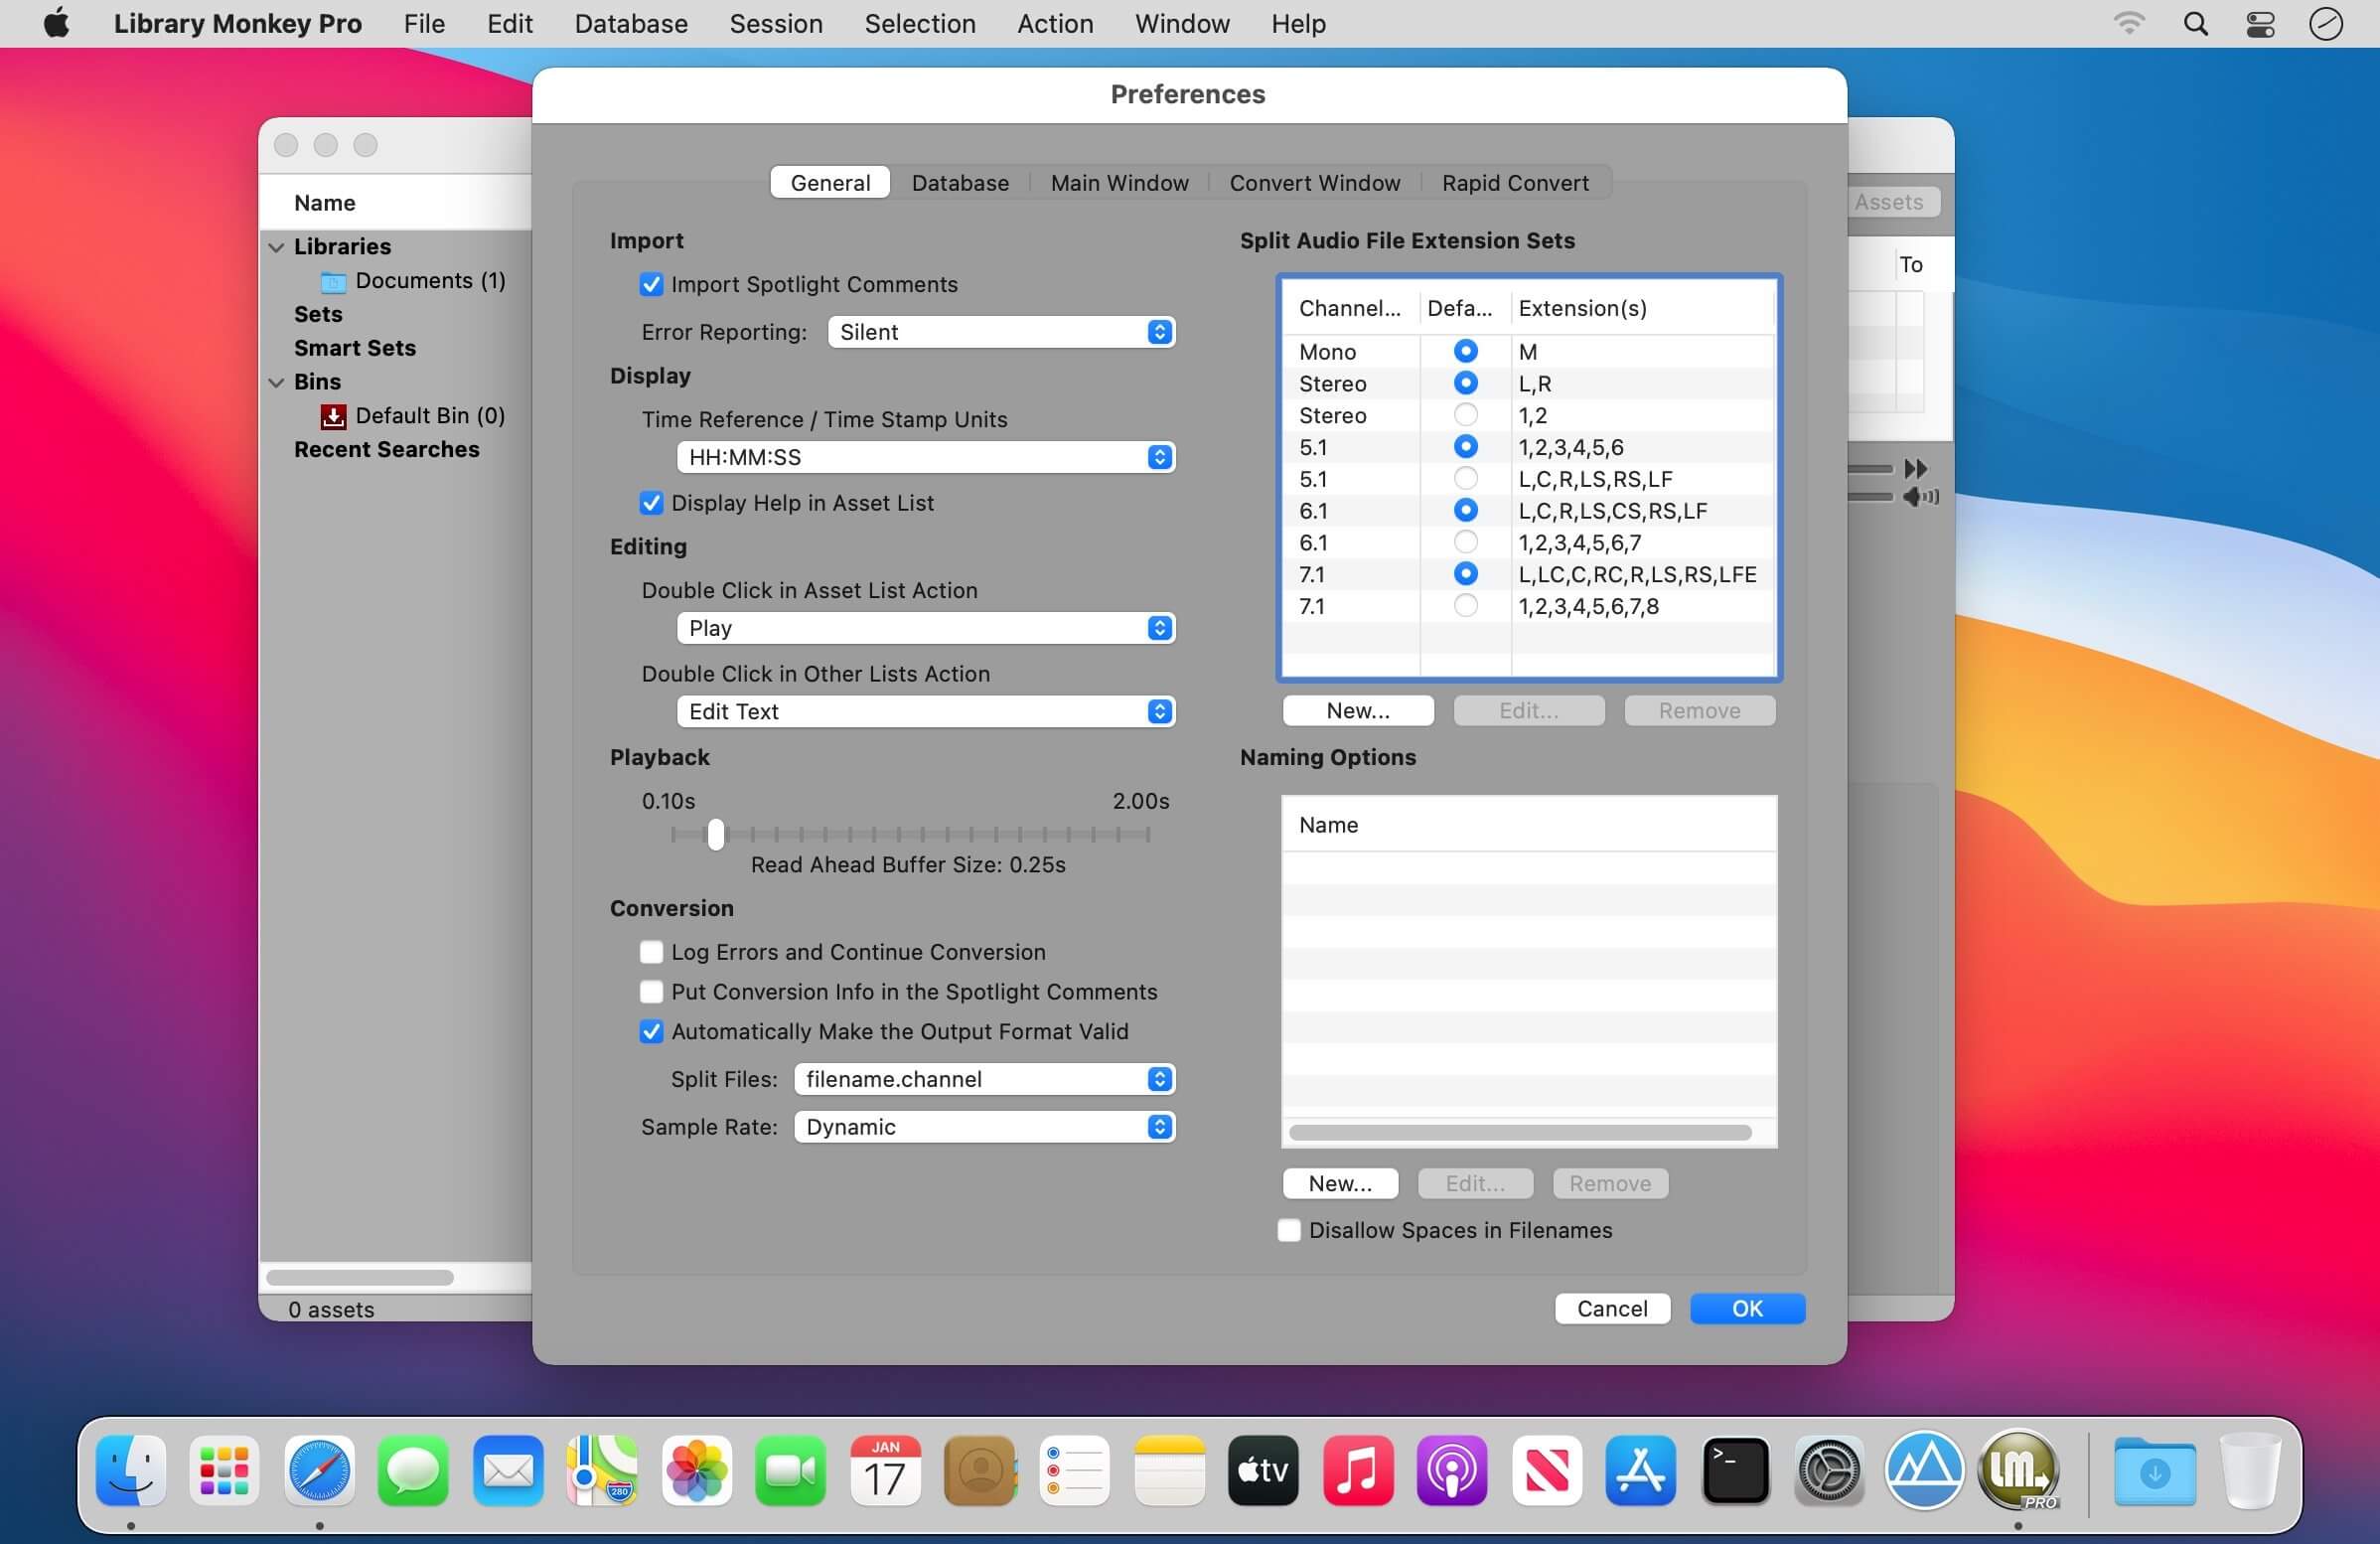Open the Database menu

click(630, 24)
